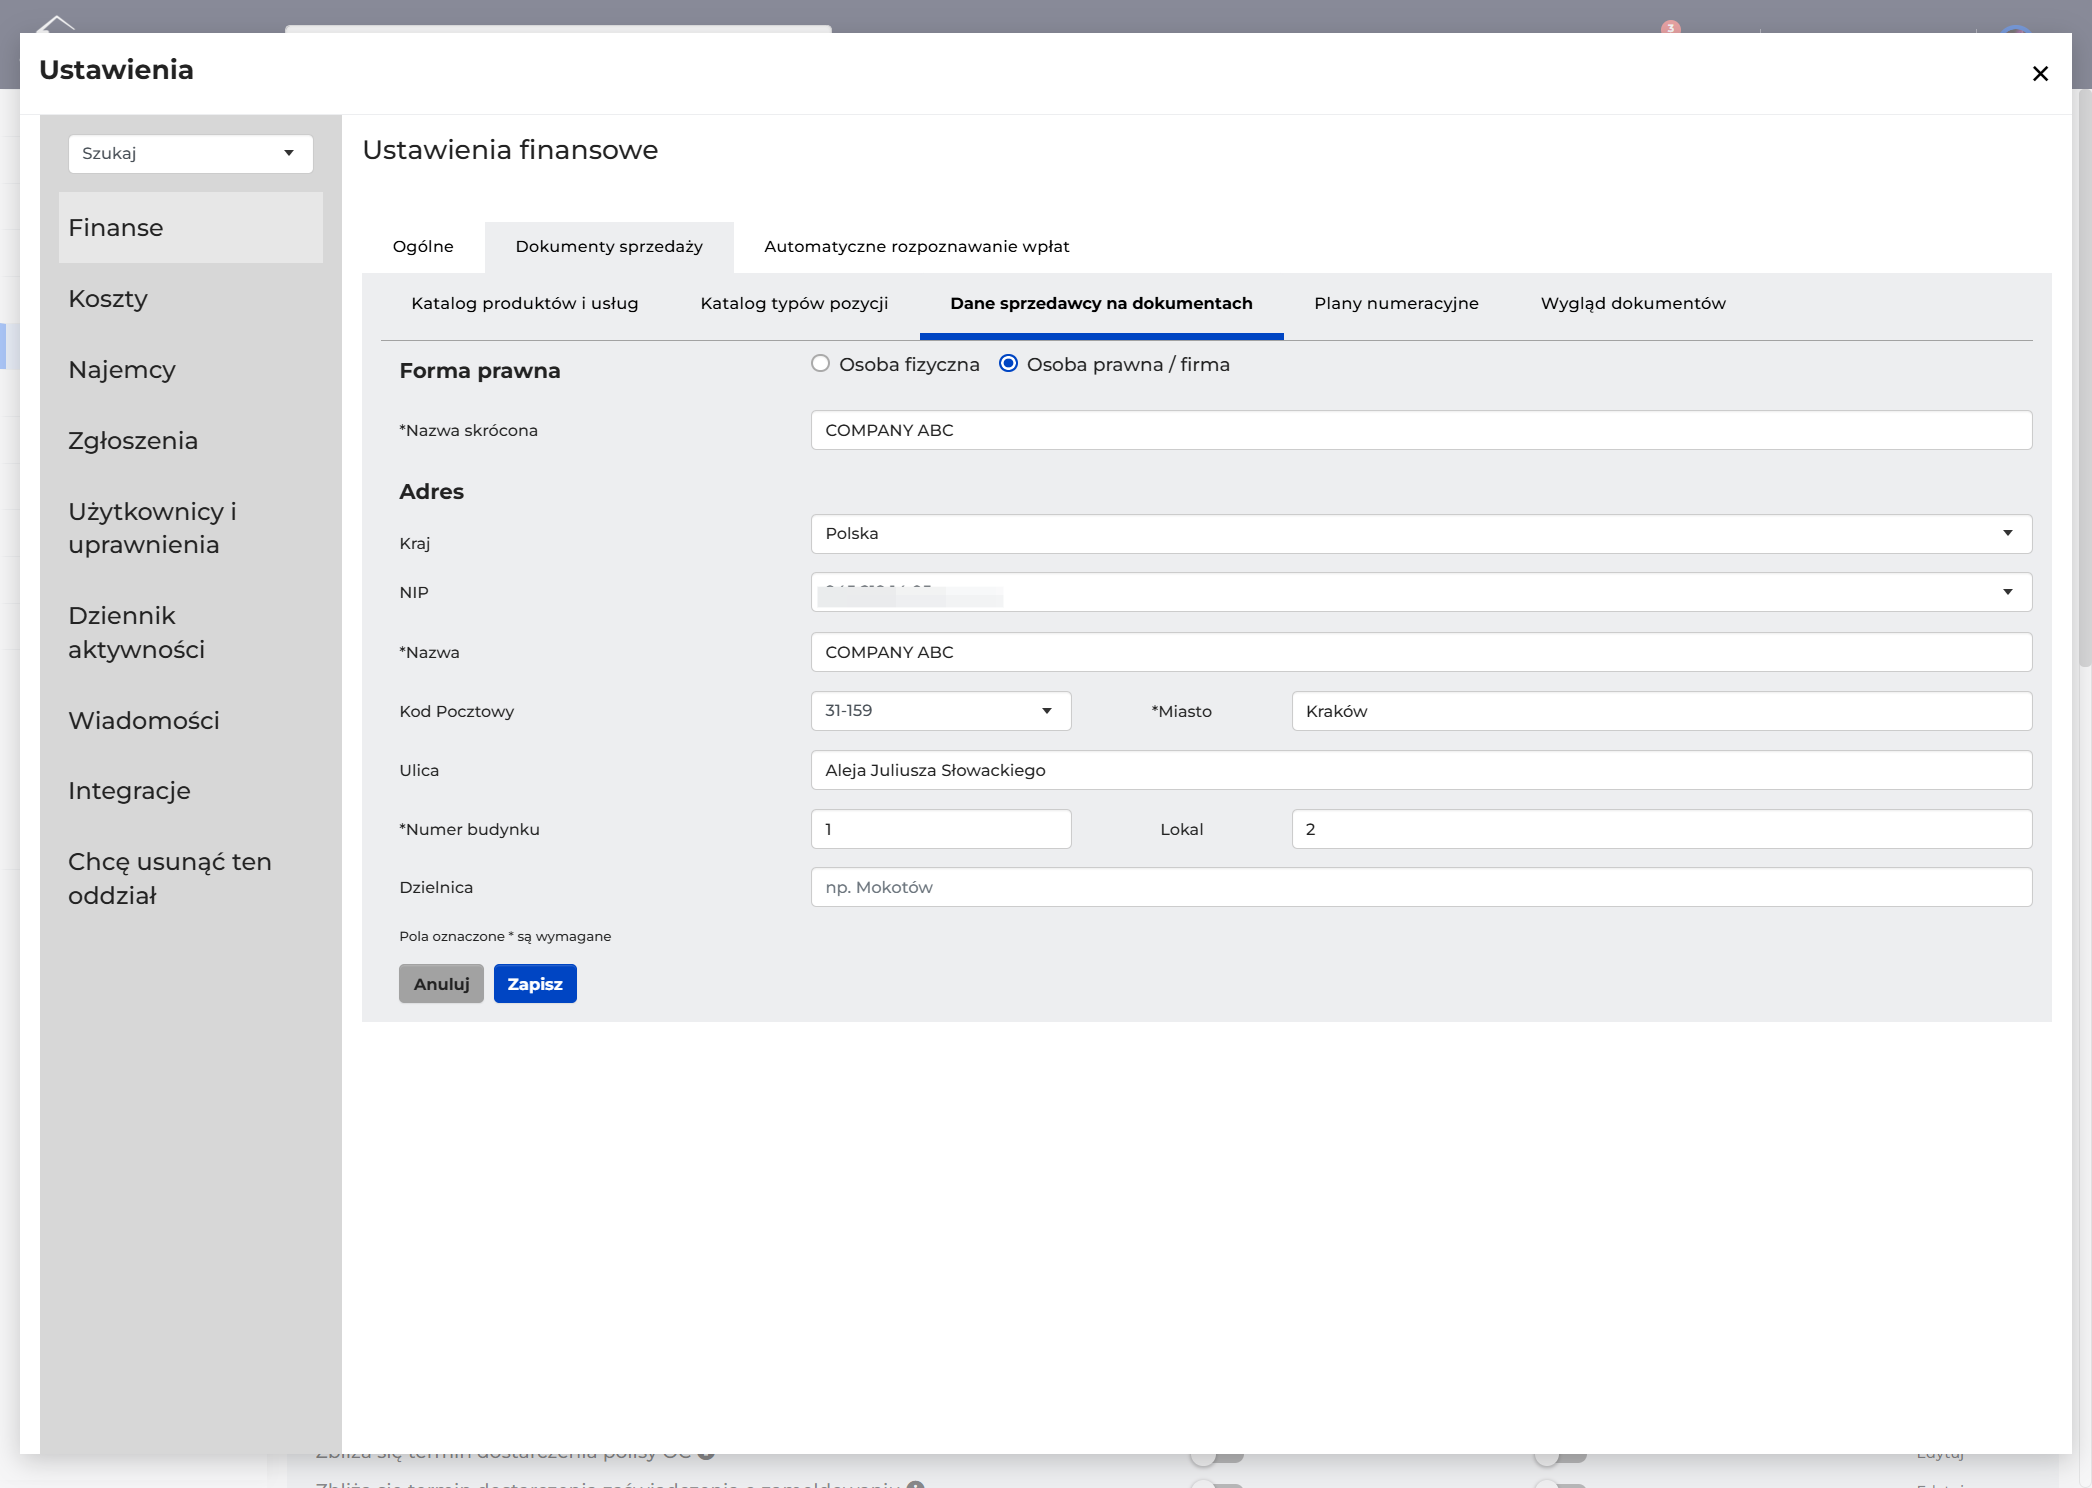
Task: Open Automatyczne rozpoznawanie wpłat tab
Action: click(916, 246)
